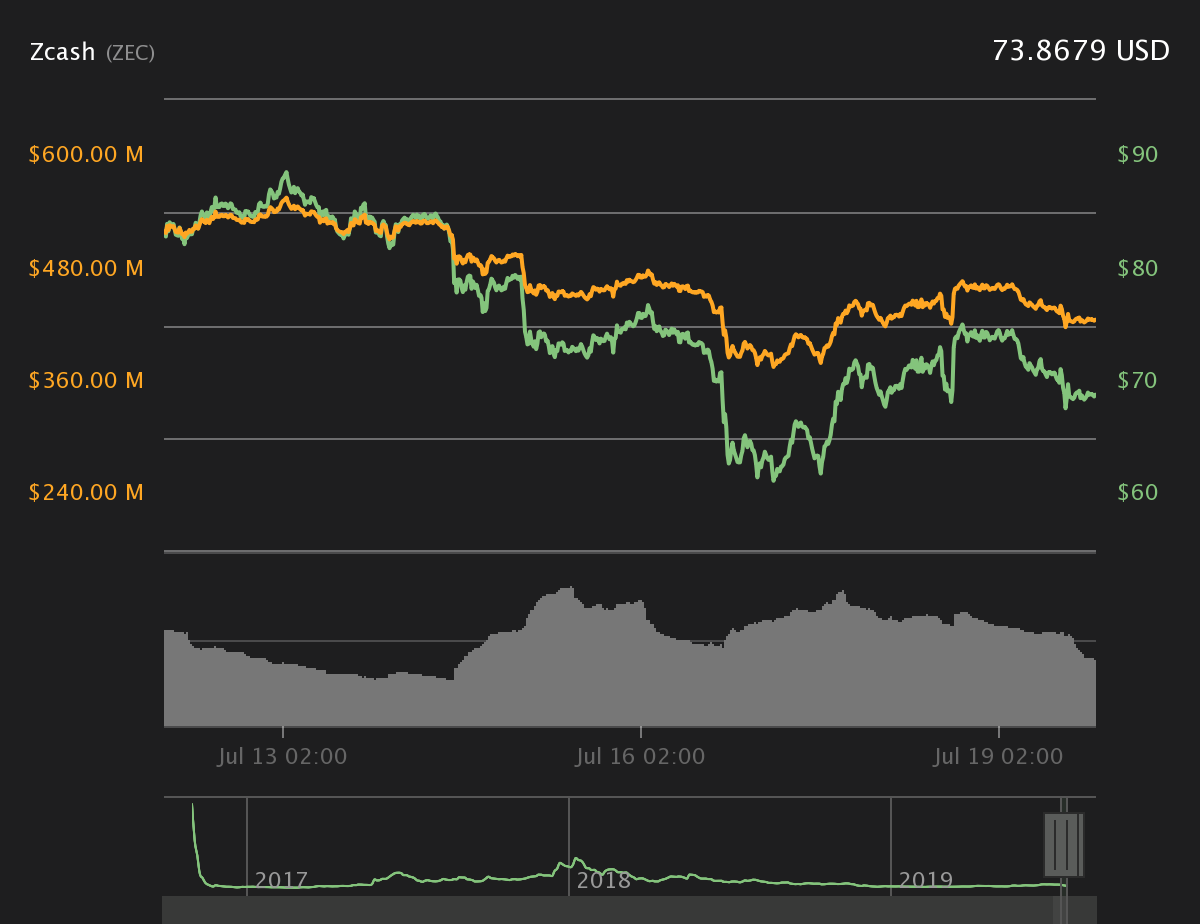Click the Zcash chart title
This screenshot has width=1200, height=924.
pyautogui.click(x=64, y=53)
